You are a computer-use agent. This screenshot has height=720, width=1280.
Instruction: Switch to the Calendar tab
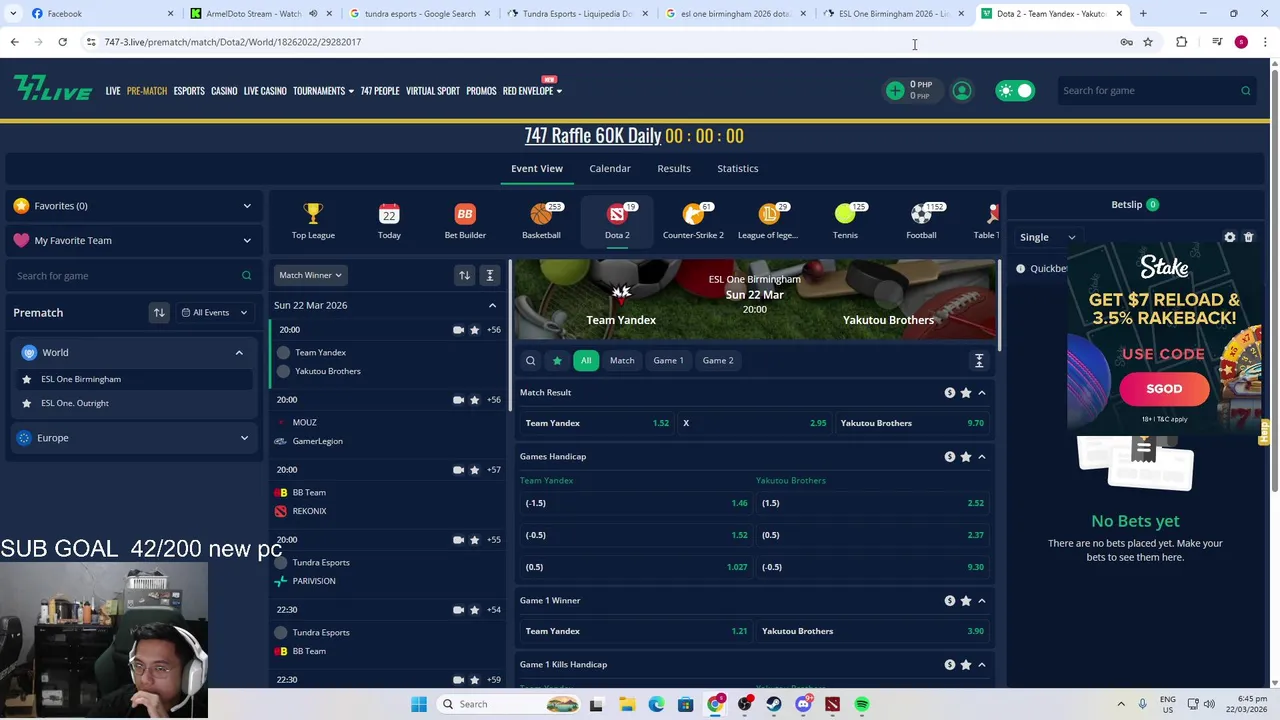coord(610,168)
